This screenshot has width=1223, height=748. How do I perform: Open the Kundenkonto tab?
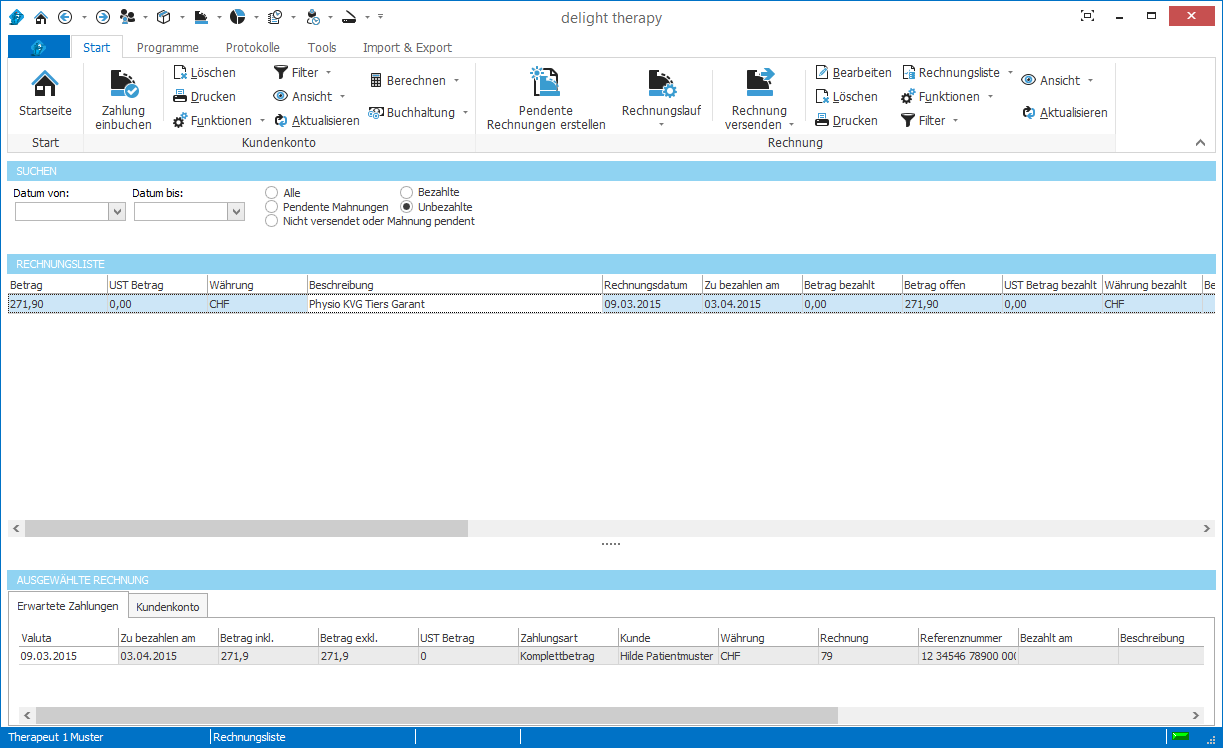click(168, 607)
